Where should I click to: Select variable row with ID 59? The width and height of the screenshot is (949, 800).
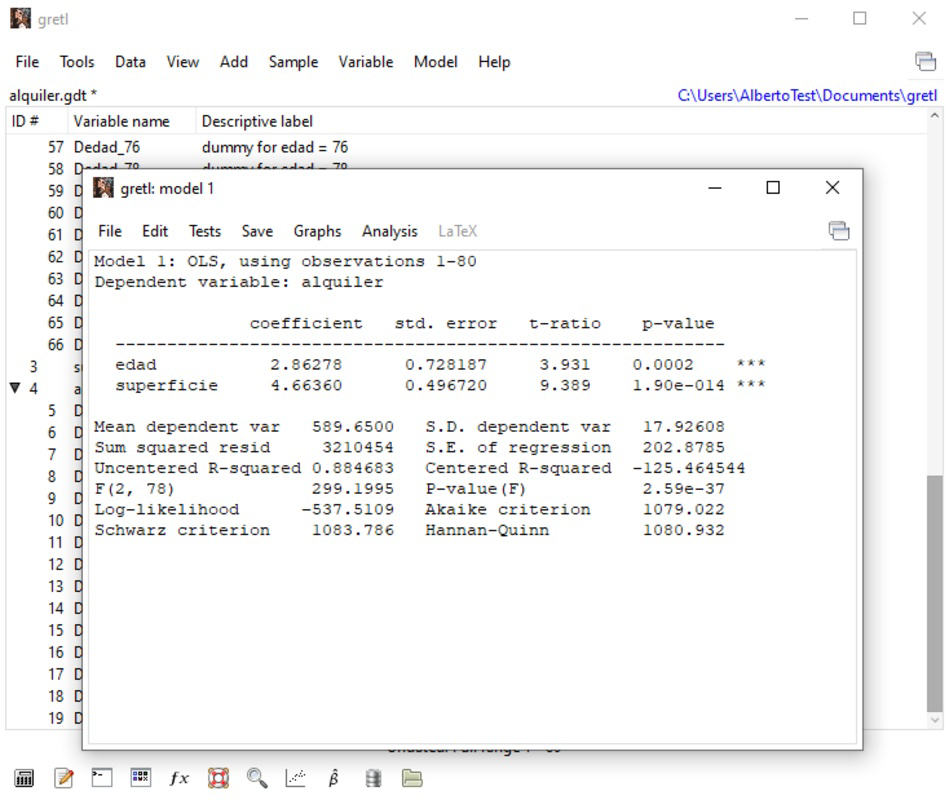[44, 191]
